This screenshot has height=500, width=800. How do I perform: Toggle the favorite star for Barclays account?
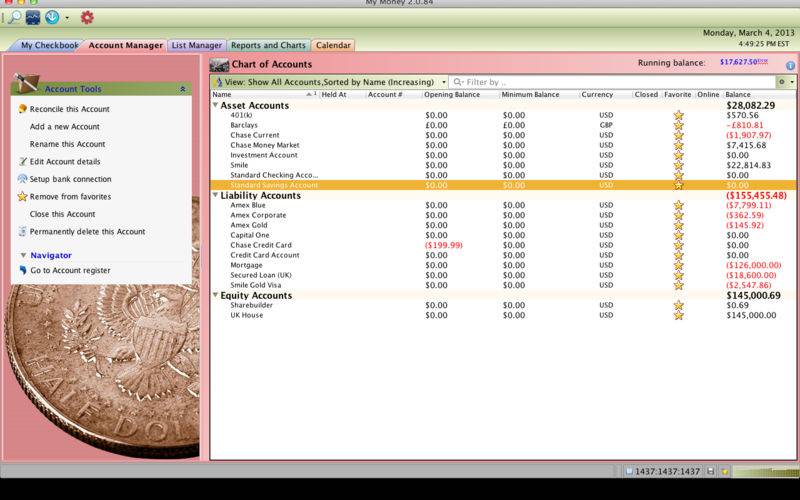pos(678,125)
